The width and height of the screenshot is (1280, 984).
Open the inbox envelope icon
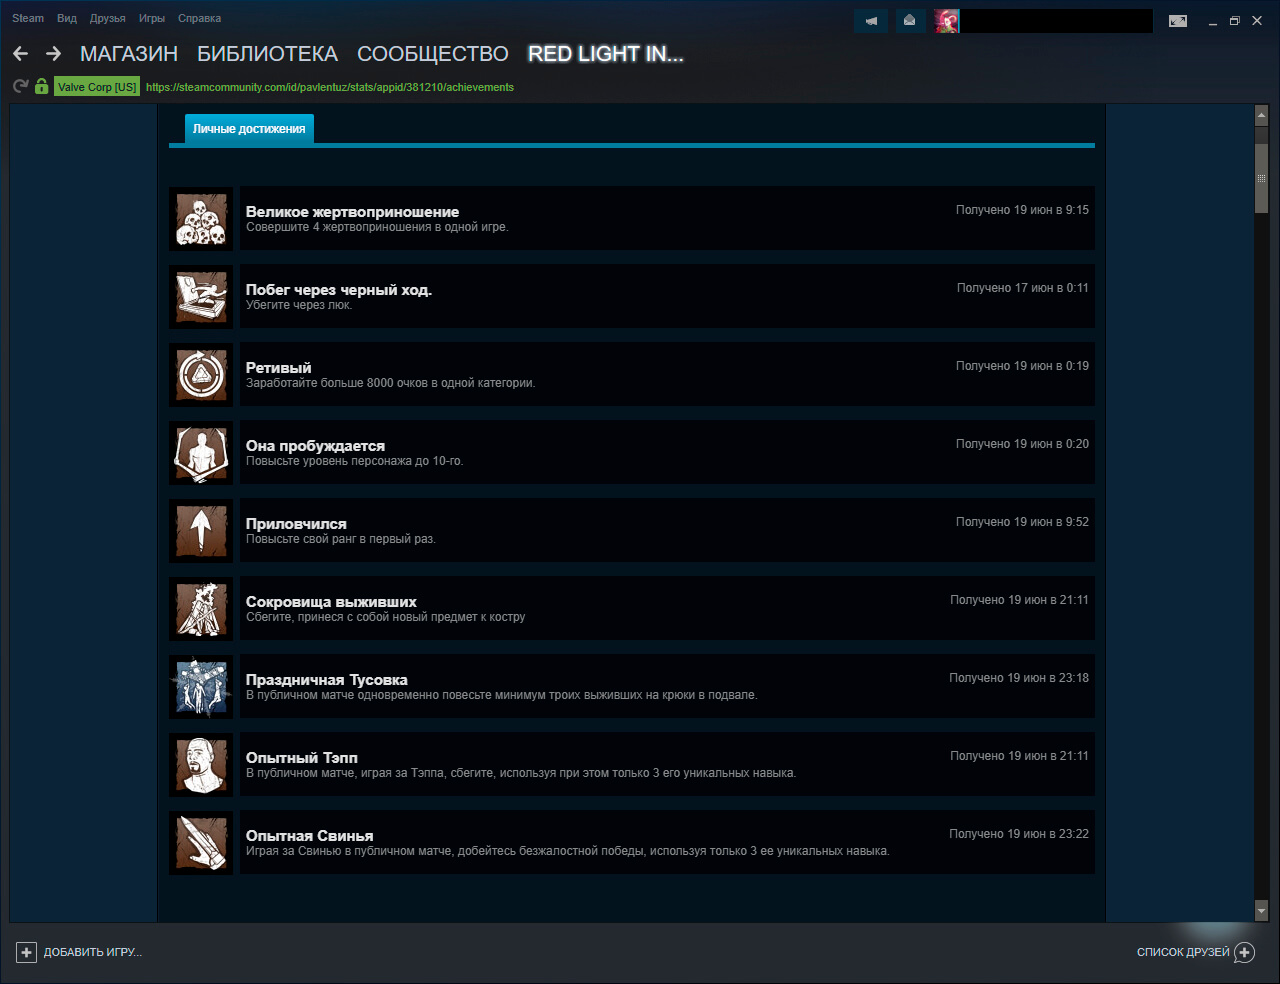pos(909,20)
